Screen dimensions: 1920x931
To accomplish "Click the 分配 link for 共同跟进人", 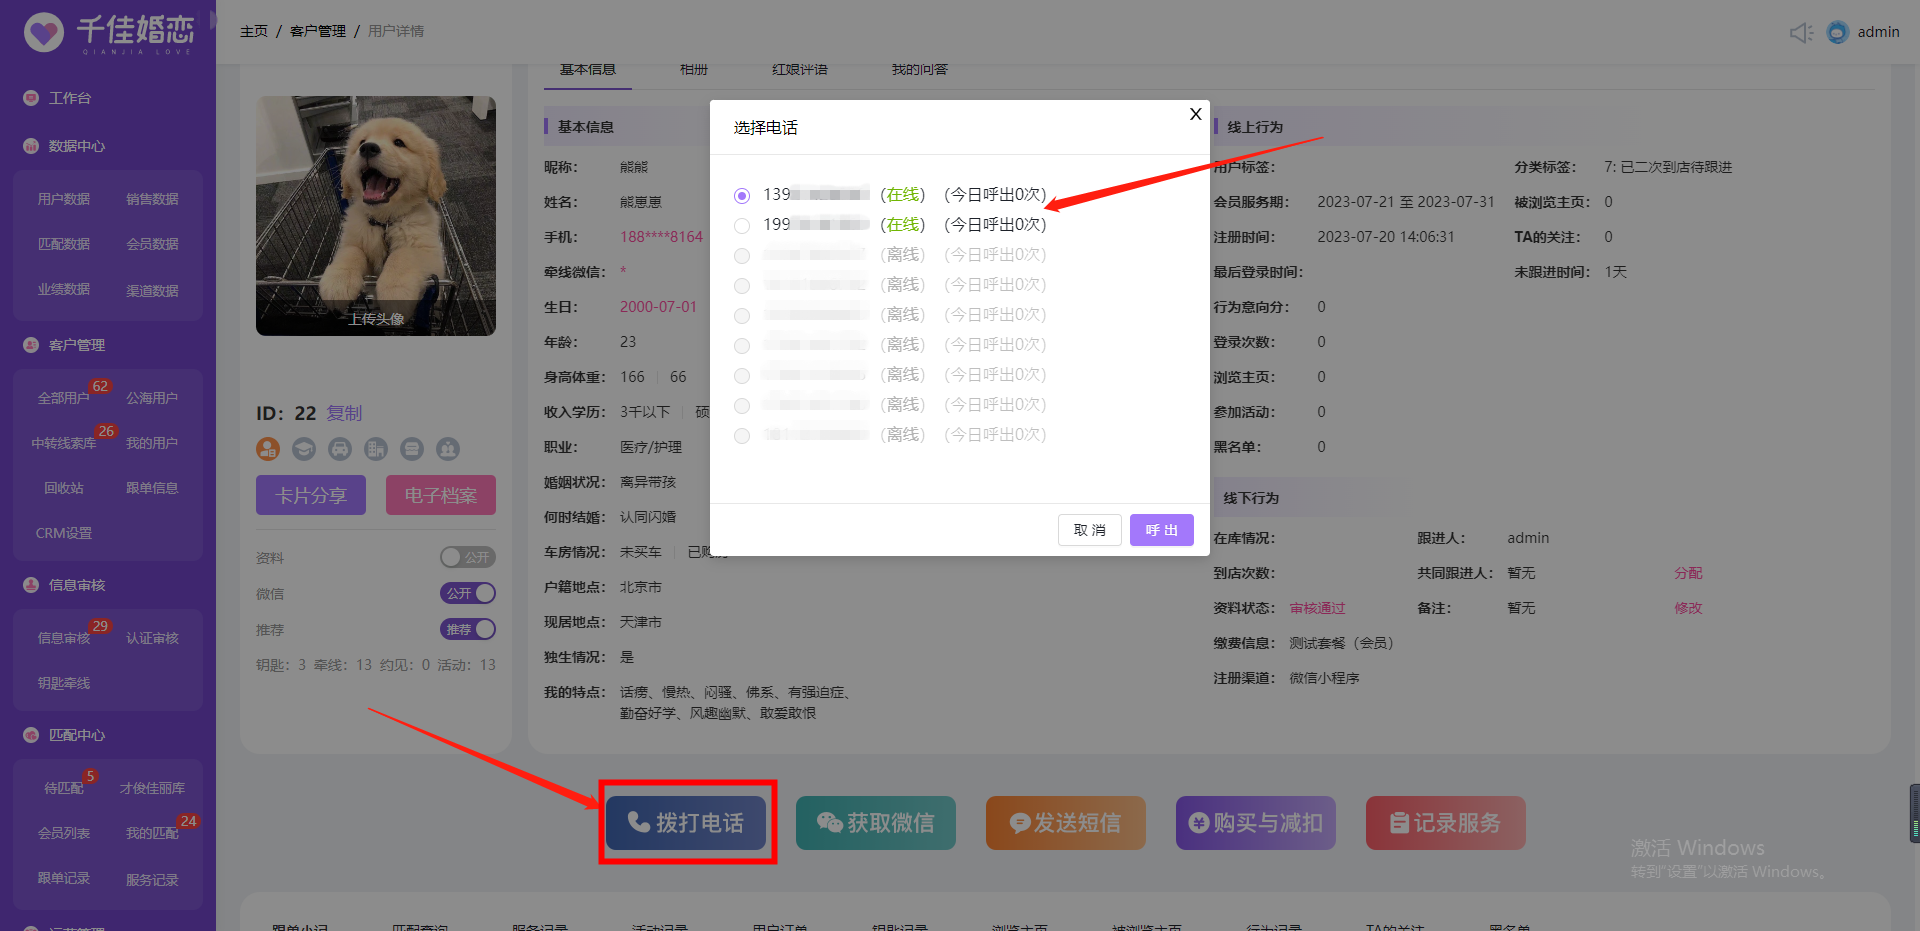I will pos(1688,573).
